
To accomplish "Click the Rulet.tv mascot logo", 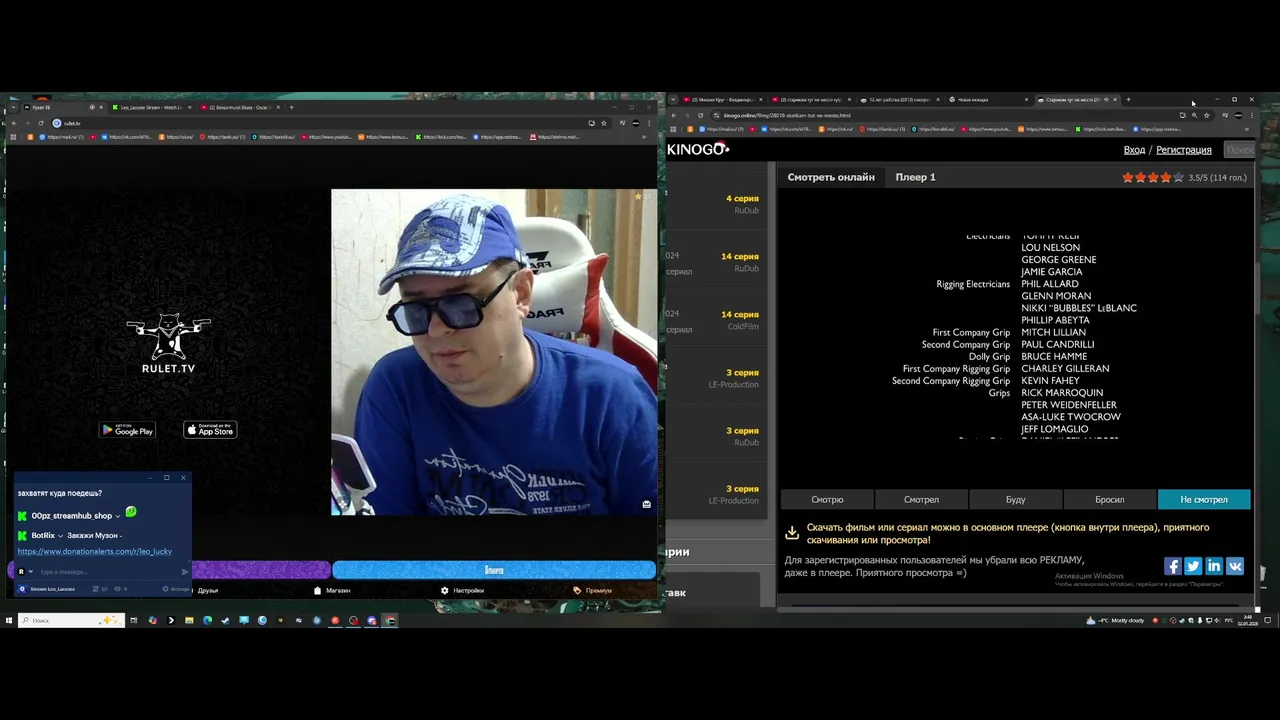I will 168,343.
